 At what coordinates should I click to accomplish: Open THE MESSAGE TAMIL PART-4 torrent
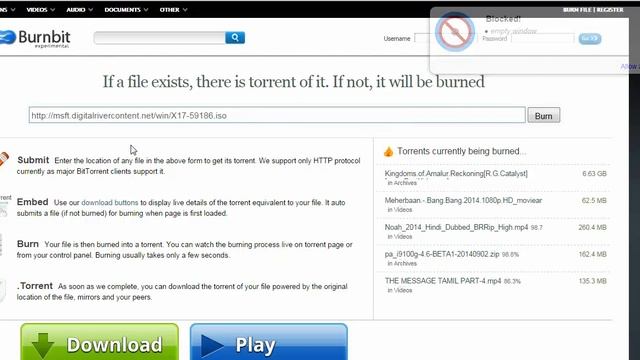(x=443, y=281)
